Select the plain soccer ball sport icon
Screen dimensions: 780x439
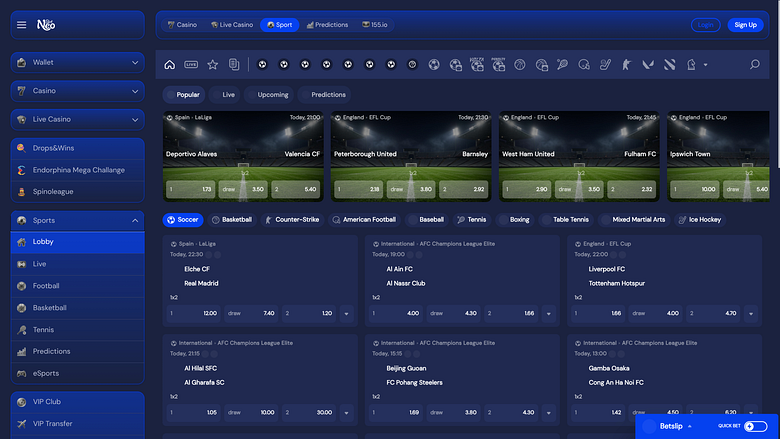[434, 65]
